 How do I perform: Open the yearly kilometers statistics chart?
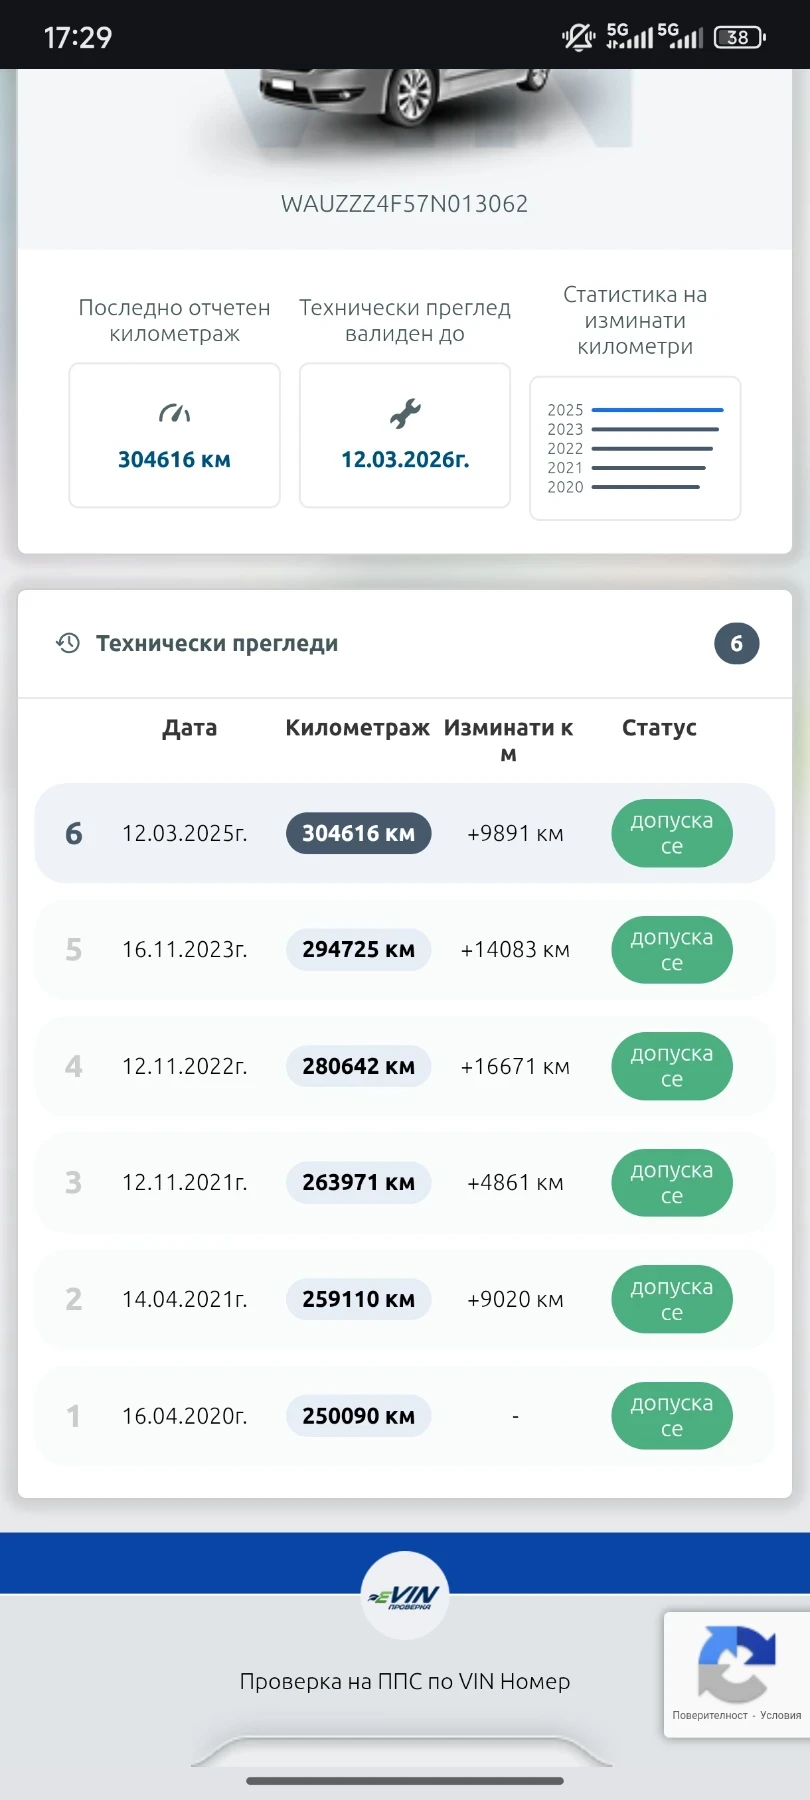tap(635, 448)
